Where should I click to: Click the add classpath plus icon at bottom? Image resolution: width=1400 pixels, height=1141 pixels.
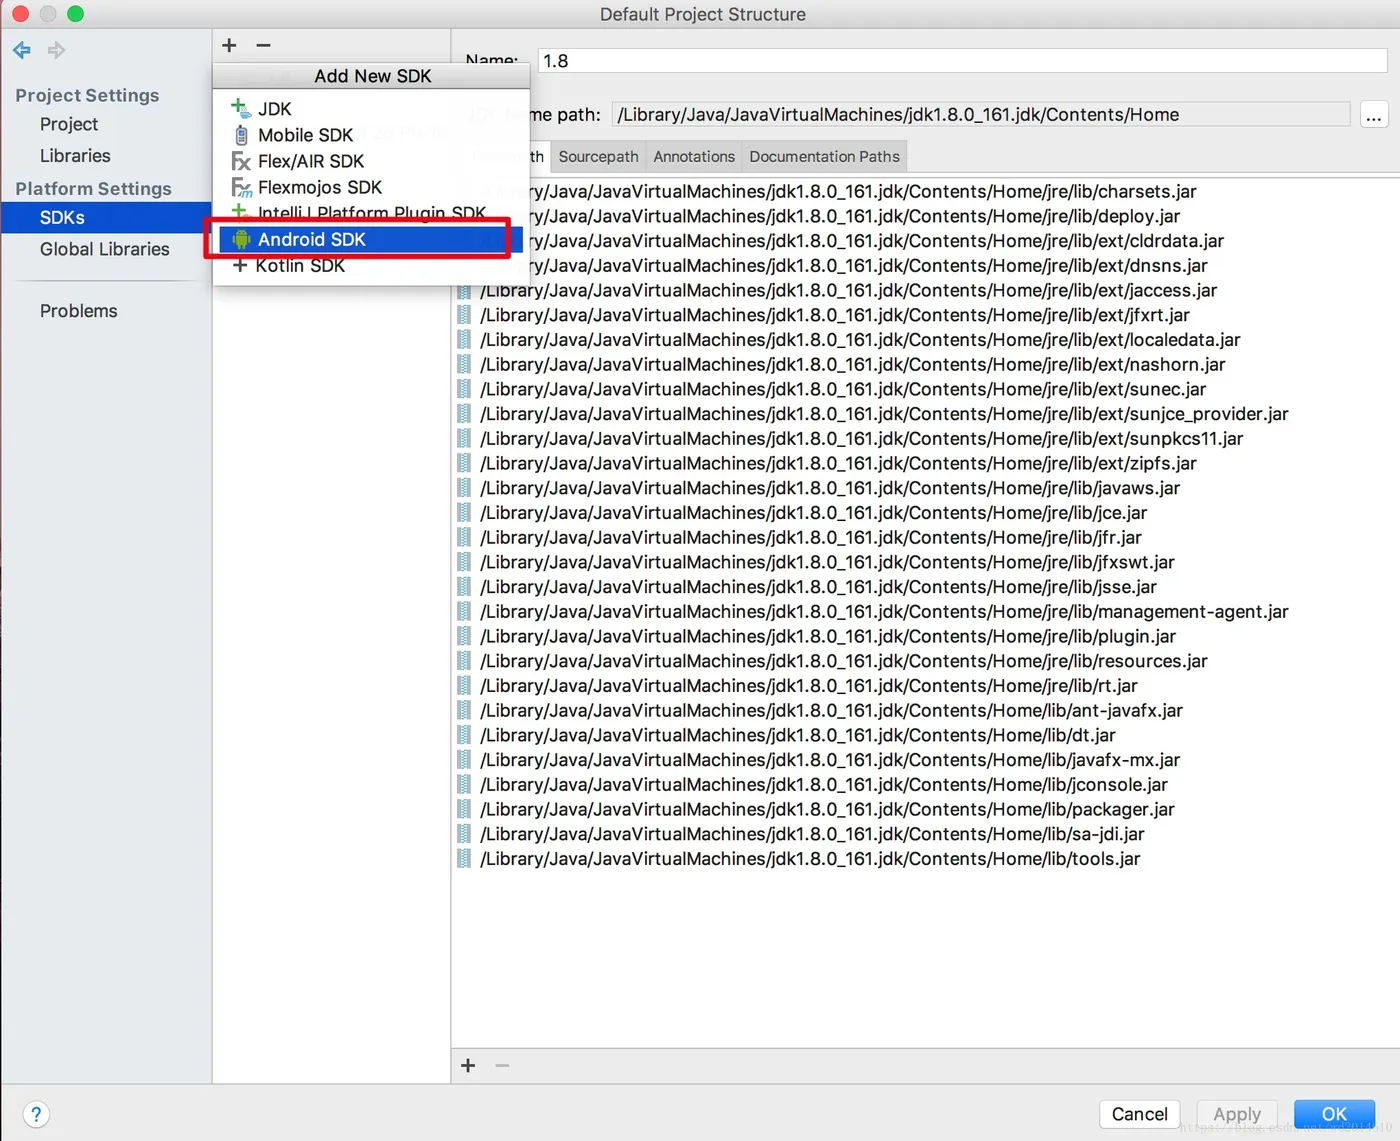[x=468, y=1065]
